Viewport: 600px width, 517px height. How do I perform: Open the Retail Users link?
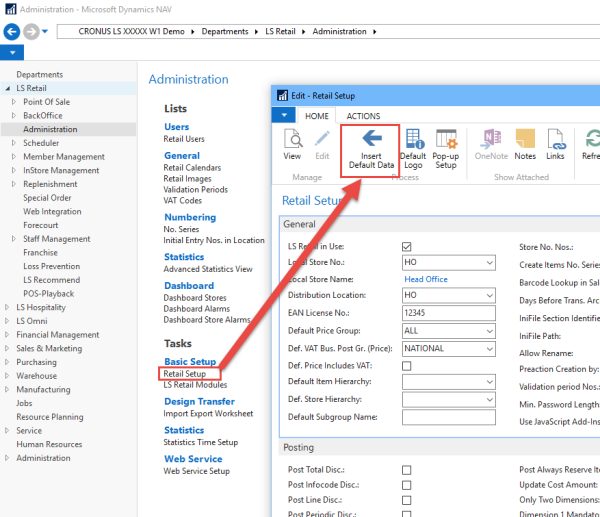click(x=184, y=139)
